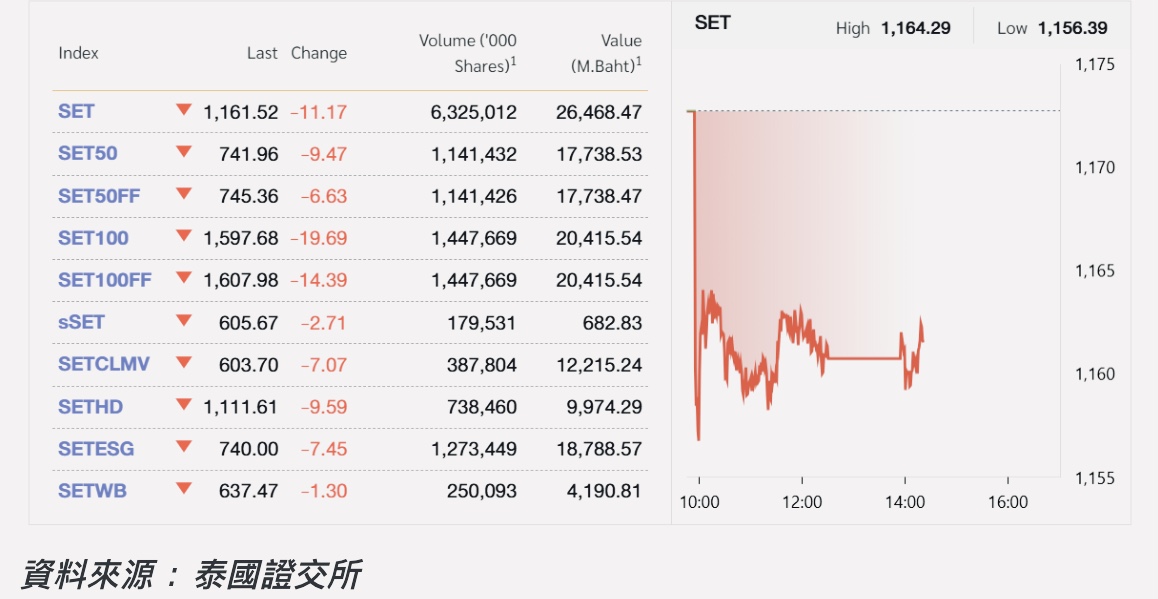Screen dimensions: 1158x599
Task: Click the red down arrow beside SET
Action: [183, 110]
